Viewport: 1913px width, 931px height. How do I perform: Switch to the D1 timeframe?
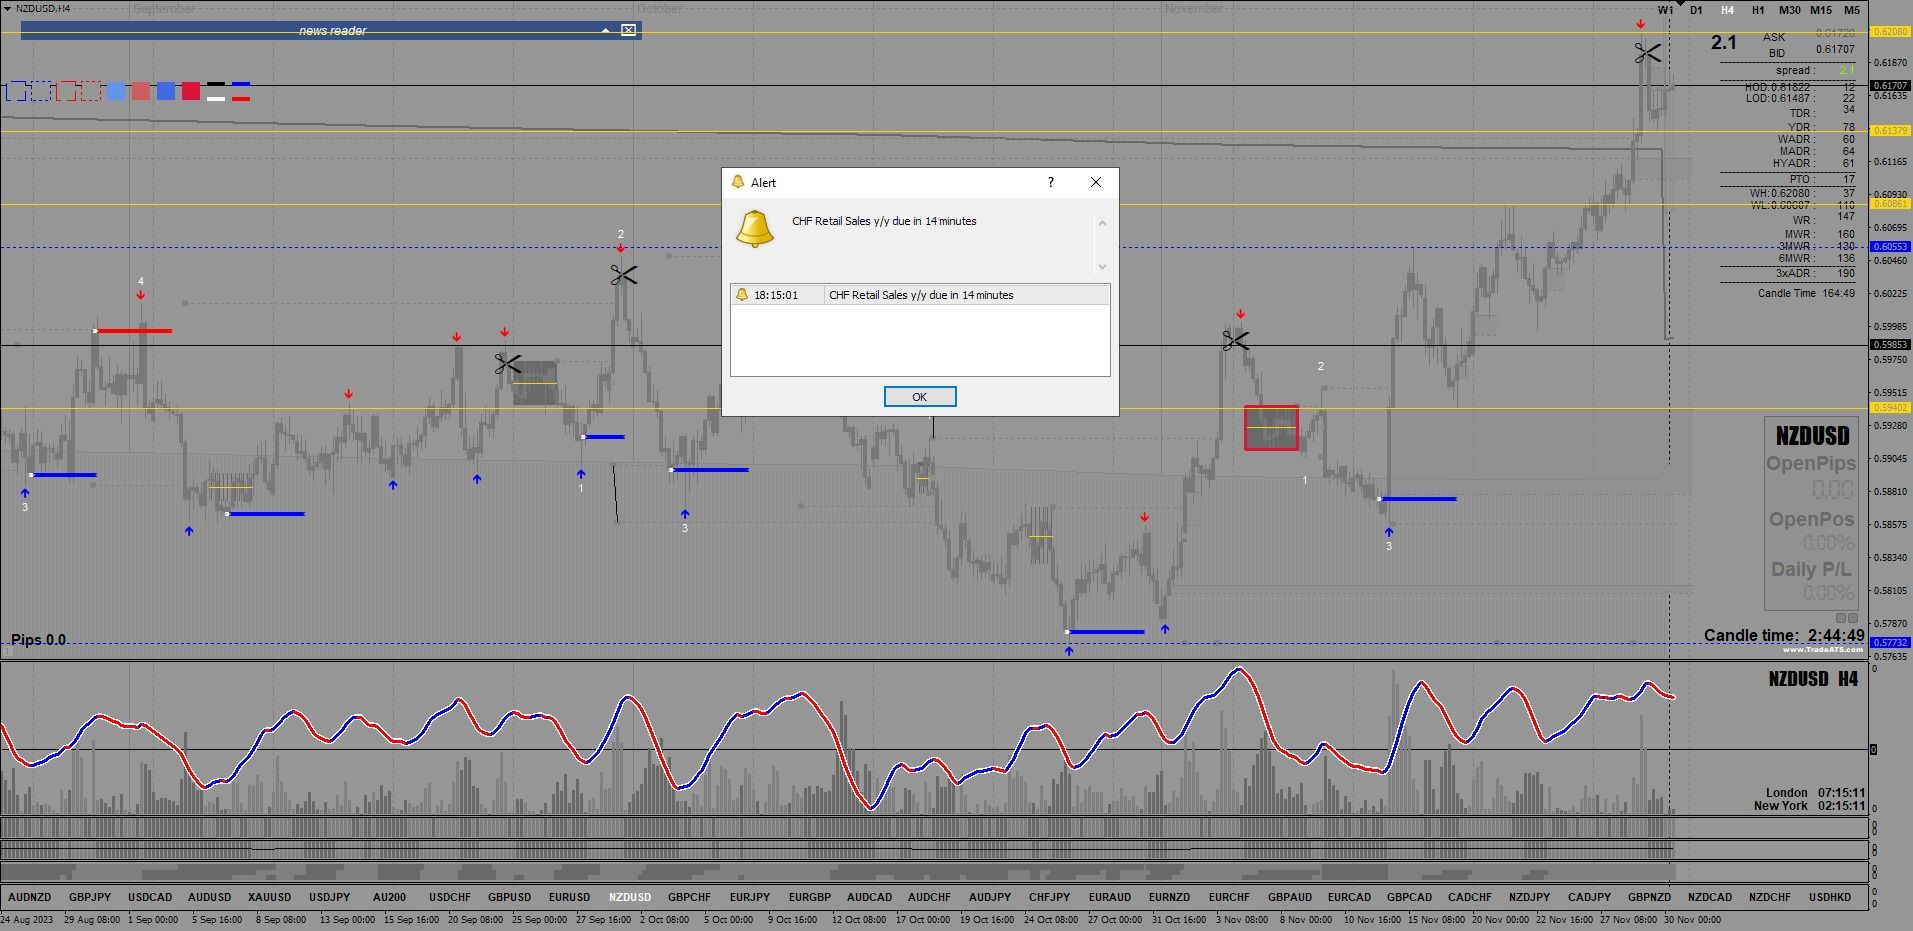[1697, 10]
